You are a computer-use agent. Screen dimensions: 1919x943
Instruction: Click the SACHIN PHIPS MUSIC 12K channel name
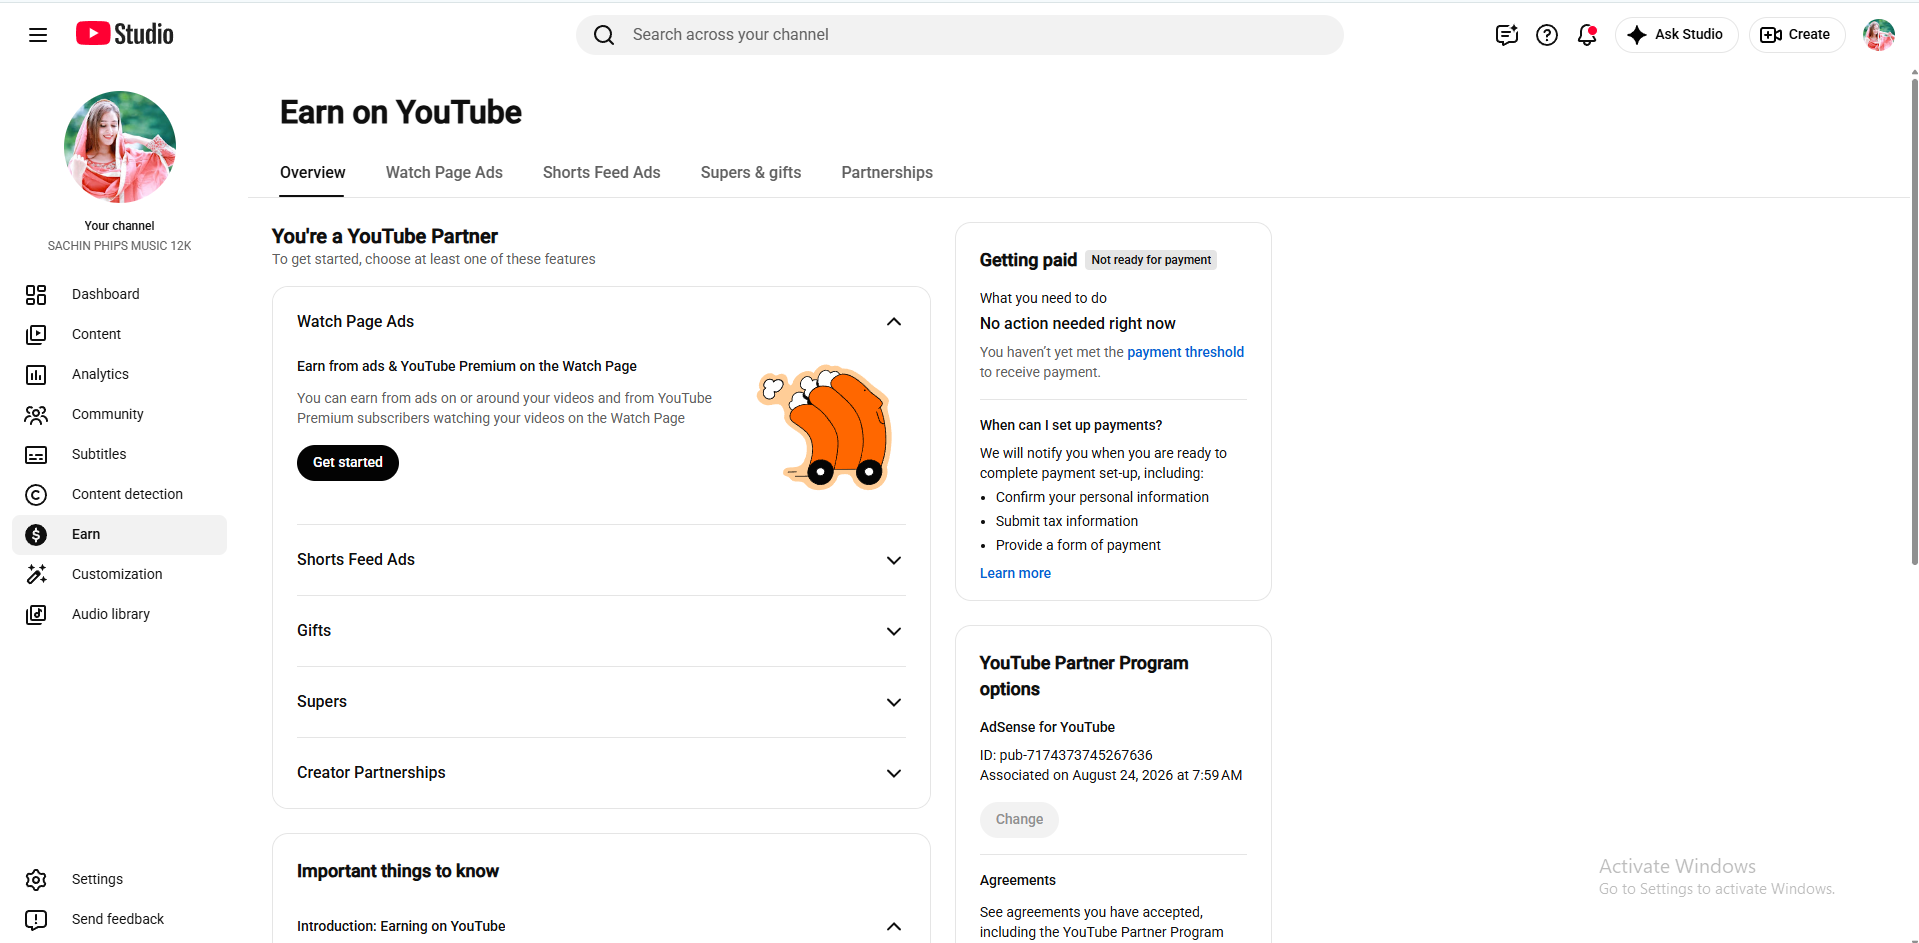tap(120, 246)
